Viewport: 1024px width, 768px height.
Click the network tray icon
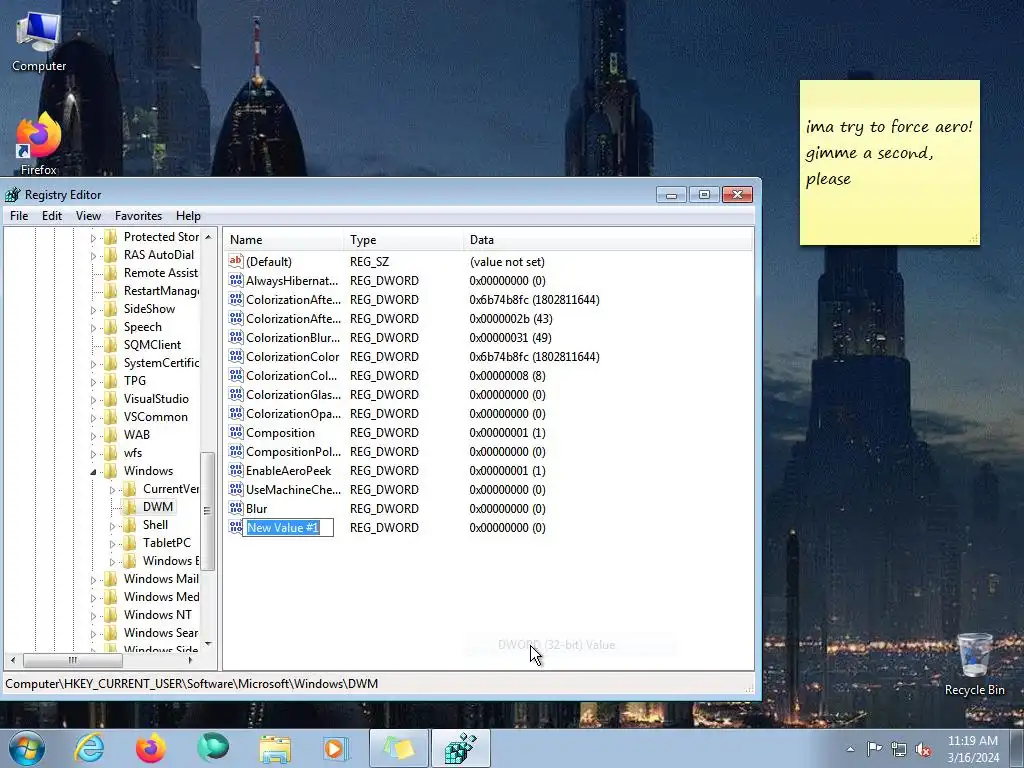[899, 749]
